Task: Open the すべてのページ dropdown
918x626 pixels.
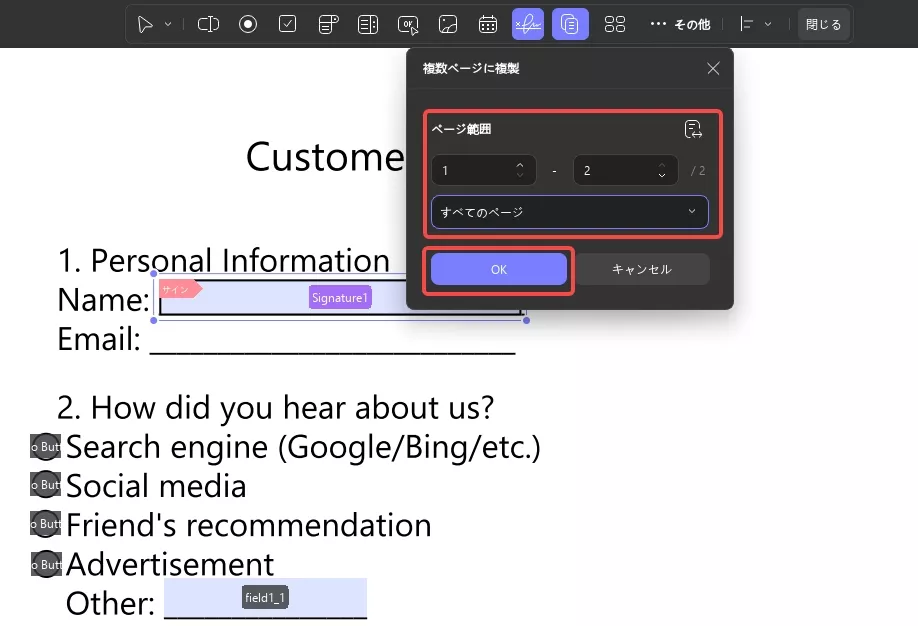Action: coord(570,212)
